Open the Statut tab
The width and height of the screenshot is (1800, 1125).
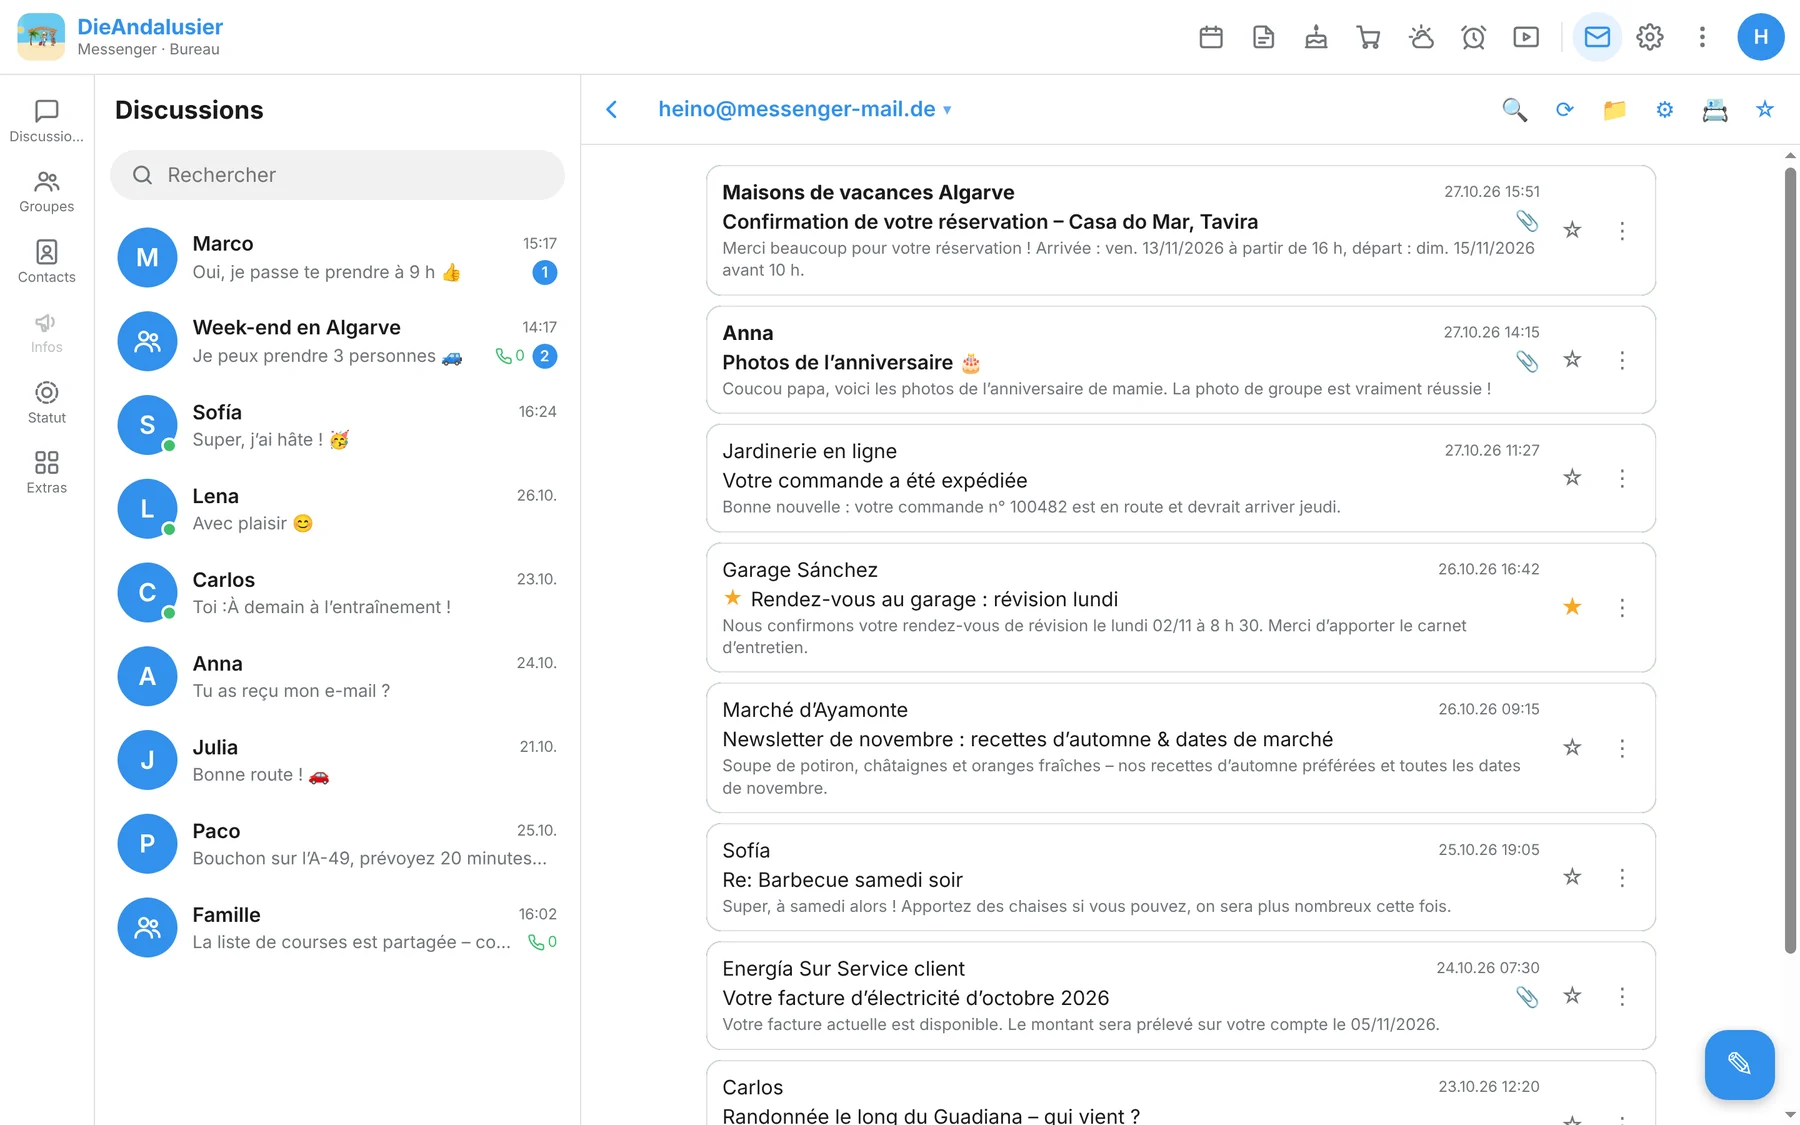(x=47, y=402)
